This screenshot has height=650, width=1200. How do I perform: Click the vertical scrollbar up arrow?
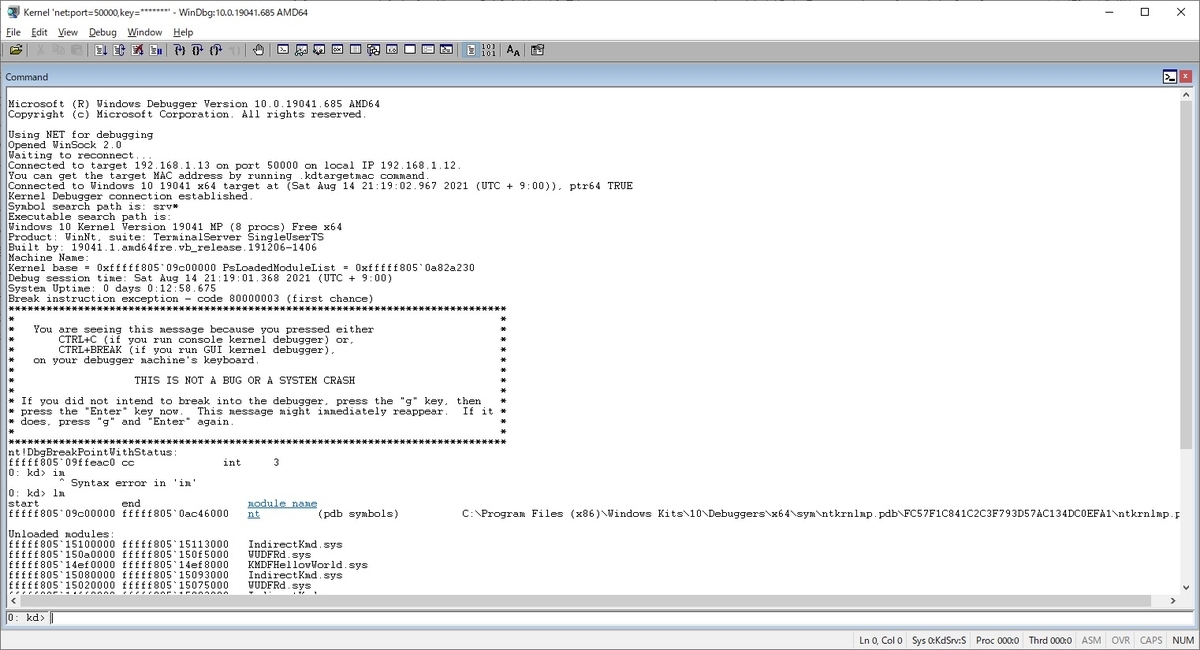pos(1184,94)
